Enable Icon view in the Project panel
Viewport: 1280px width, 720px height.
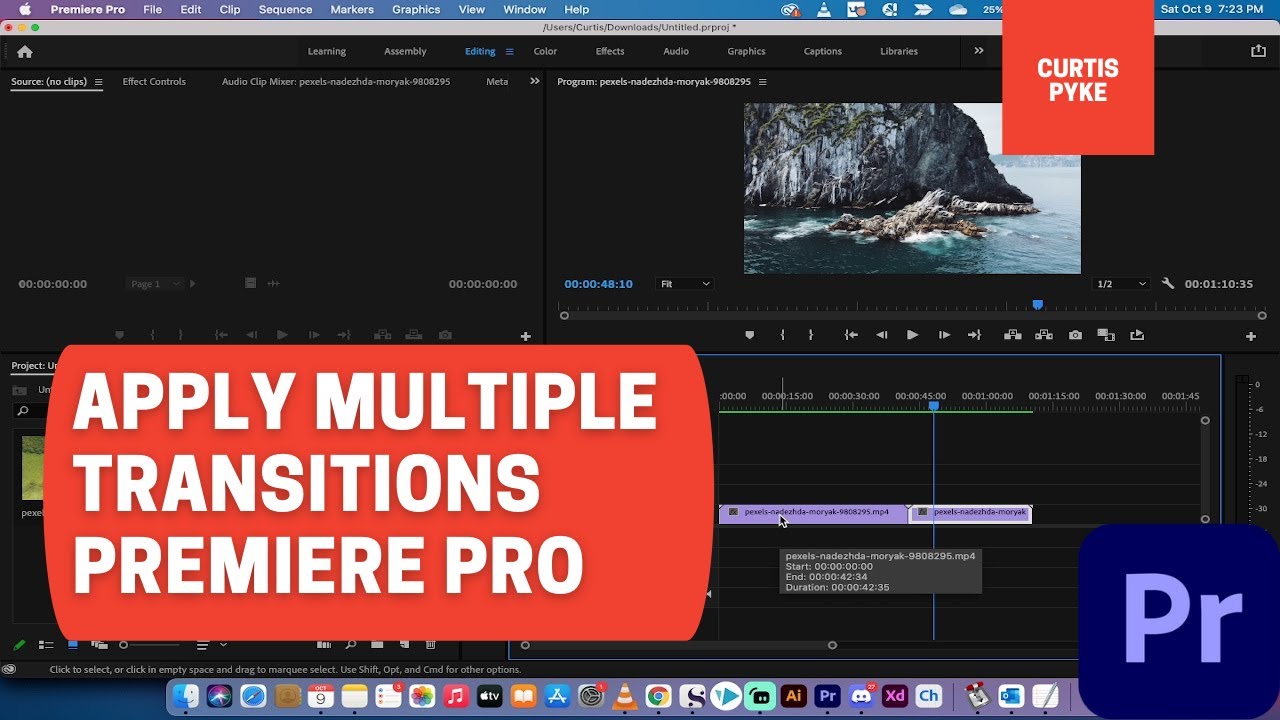tap(71, 644)
